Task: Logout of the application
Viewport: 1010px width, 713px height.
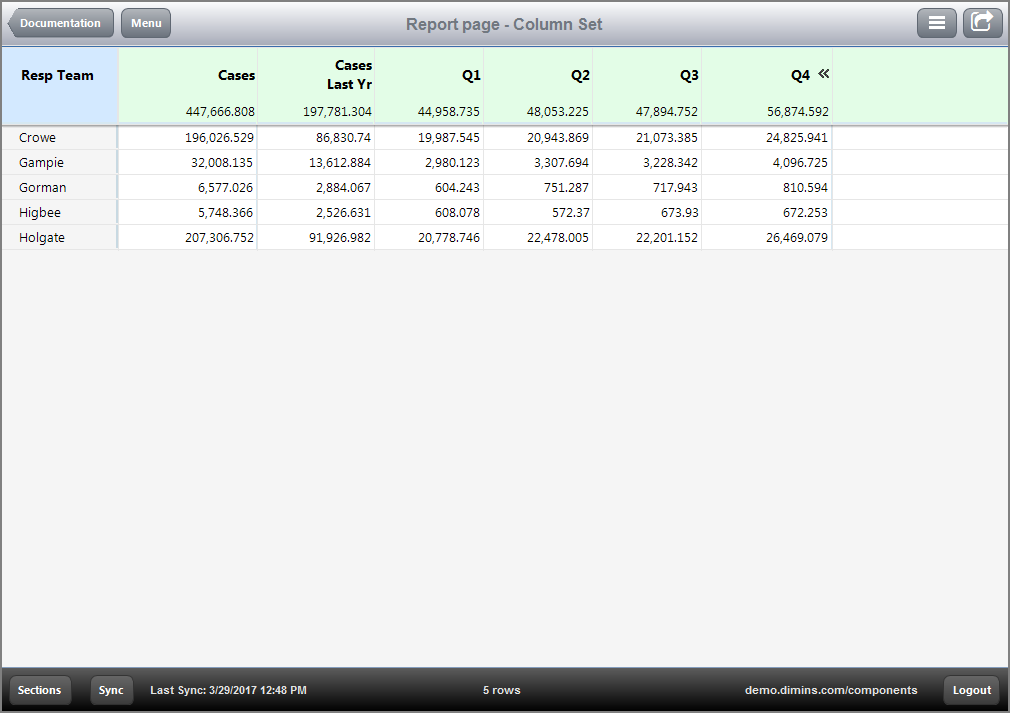Action: point(971,690)
